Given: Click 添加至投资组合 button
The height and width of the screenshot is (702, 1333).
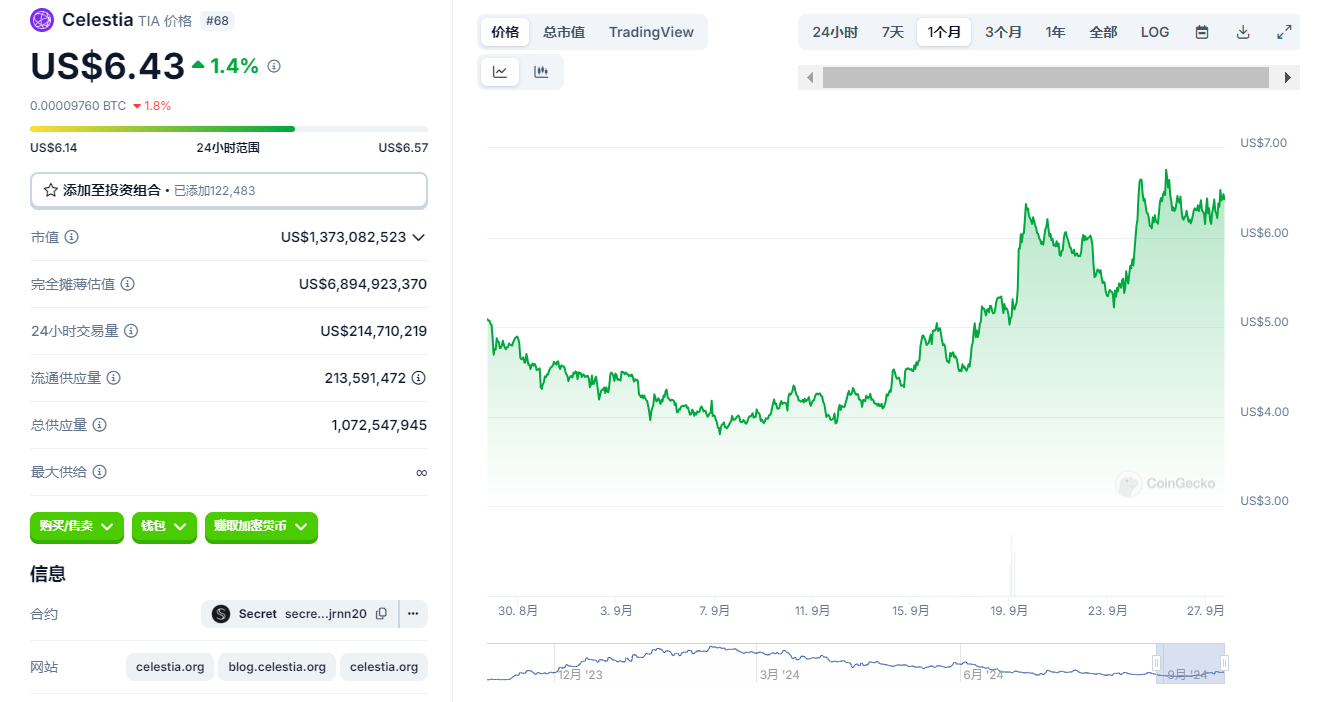Looking at the screenshot, I should point(229,190).
